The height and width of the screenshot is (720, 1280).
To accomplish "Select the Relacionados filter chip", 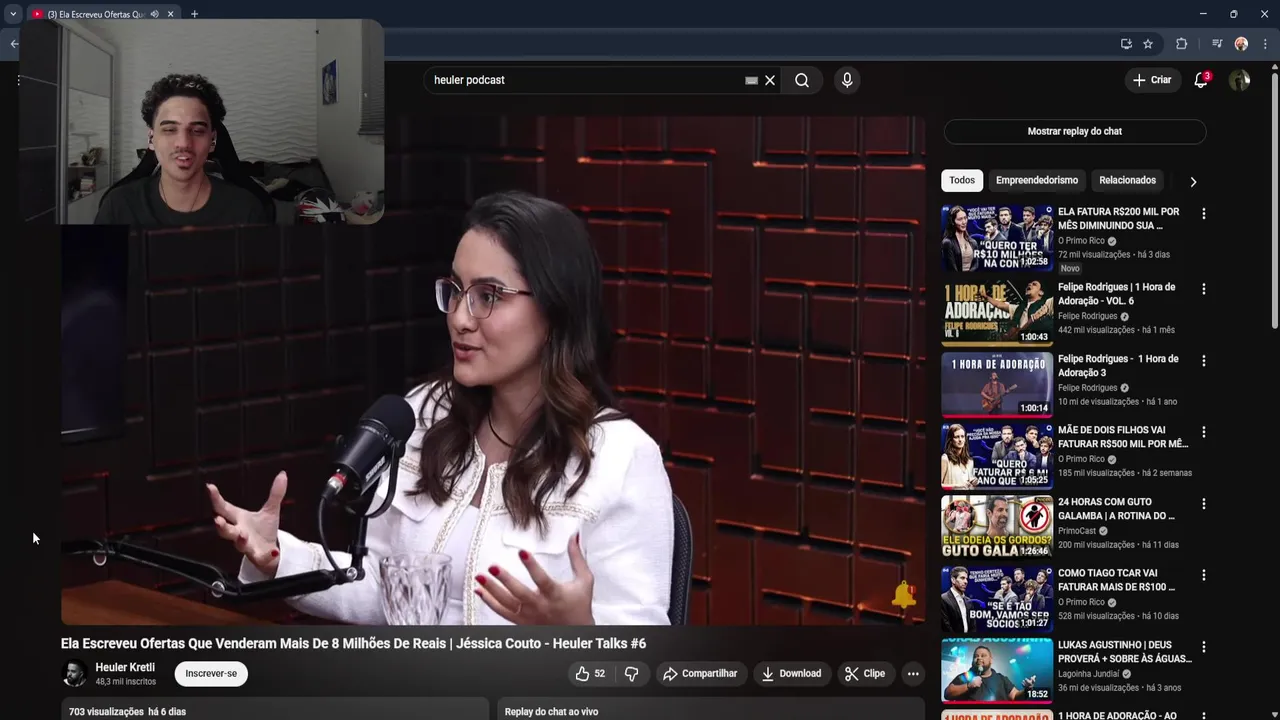I will (1127, 180).
